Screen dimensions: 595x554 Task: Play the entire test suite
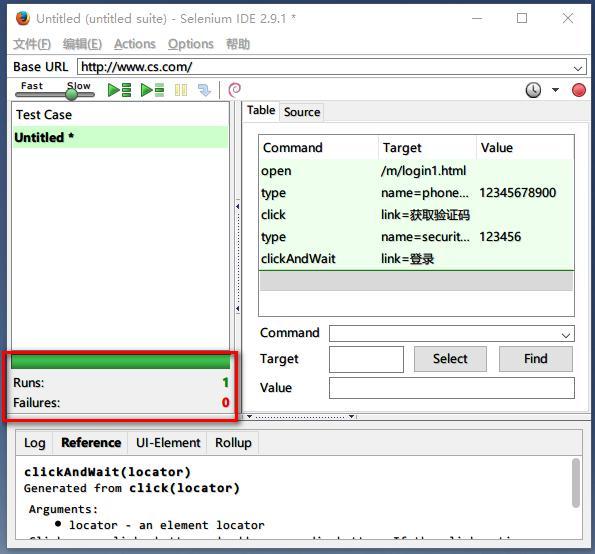pos(120,90)
